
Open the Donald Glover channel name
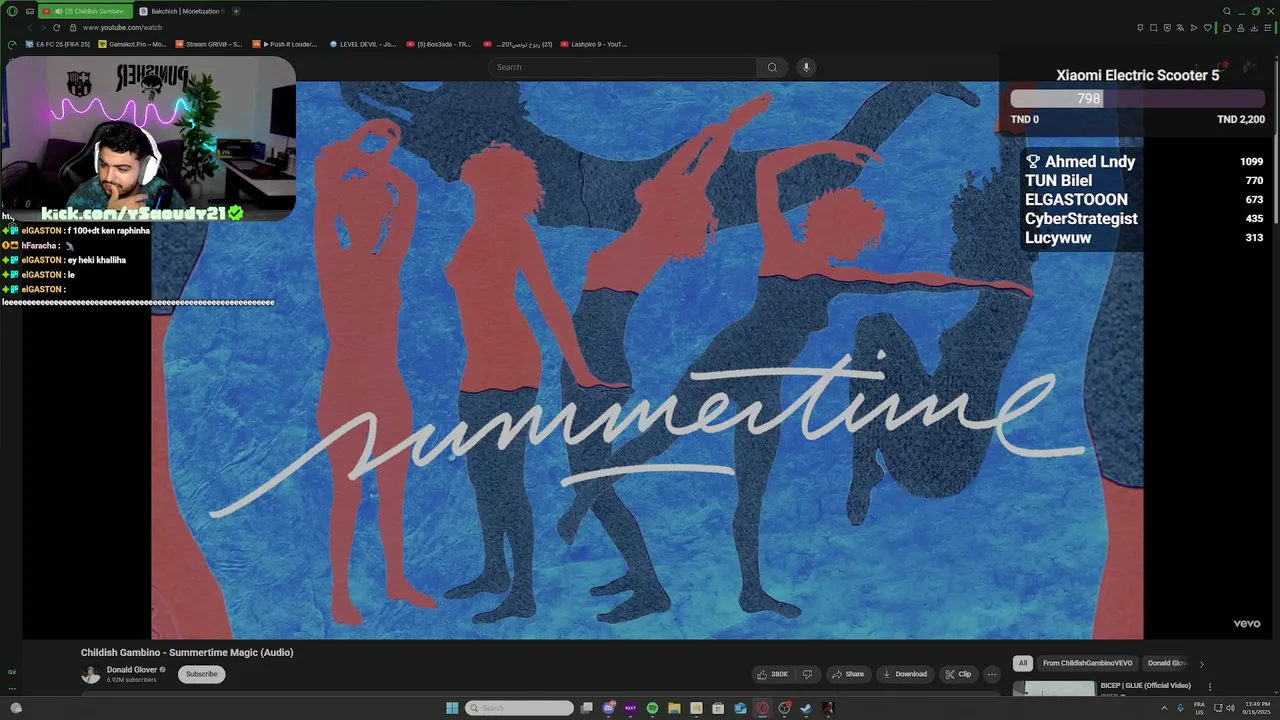click(x=132, y=670)
